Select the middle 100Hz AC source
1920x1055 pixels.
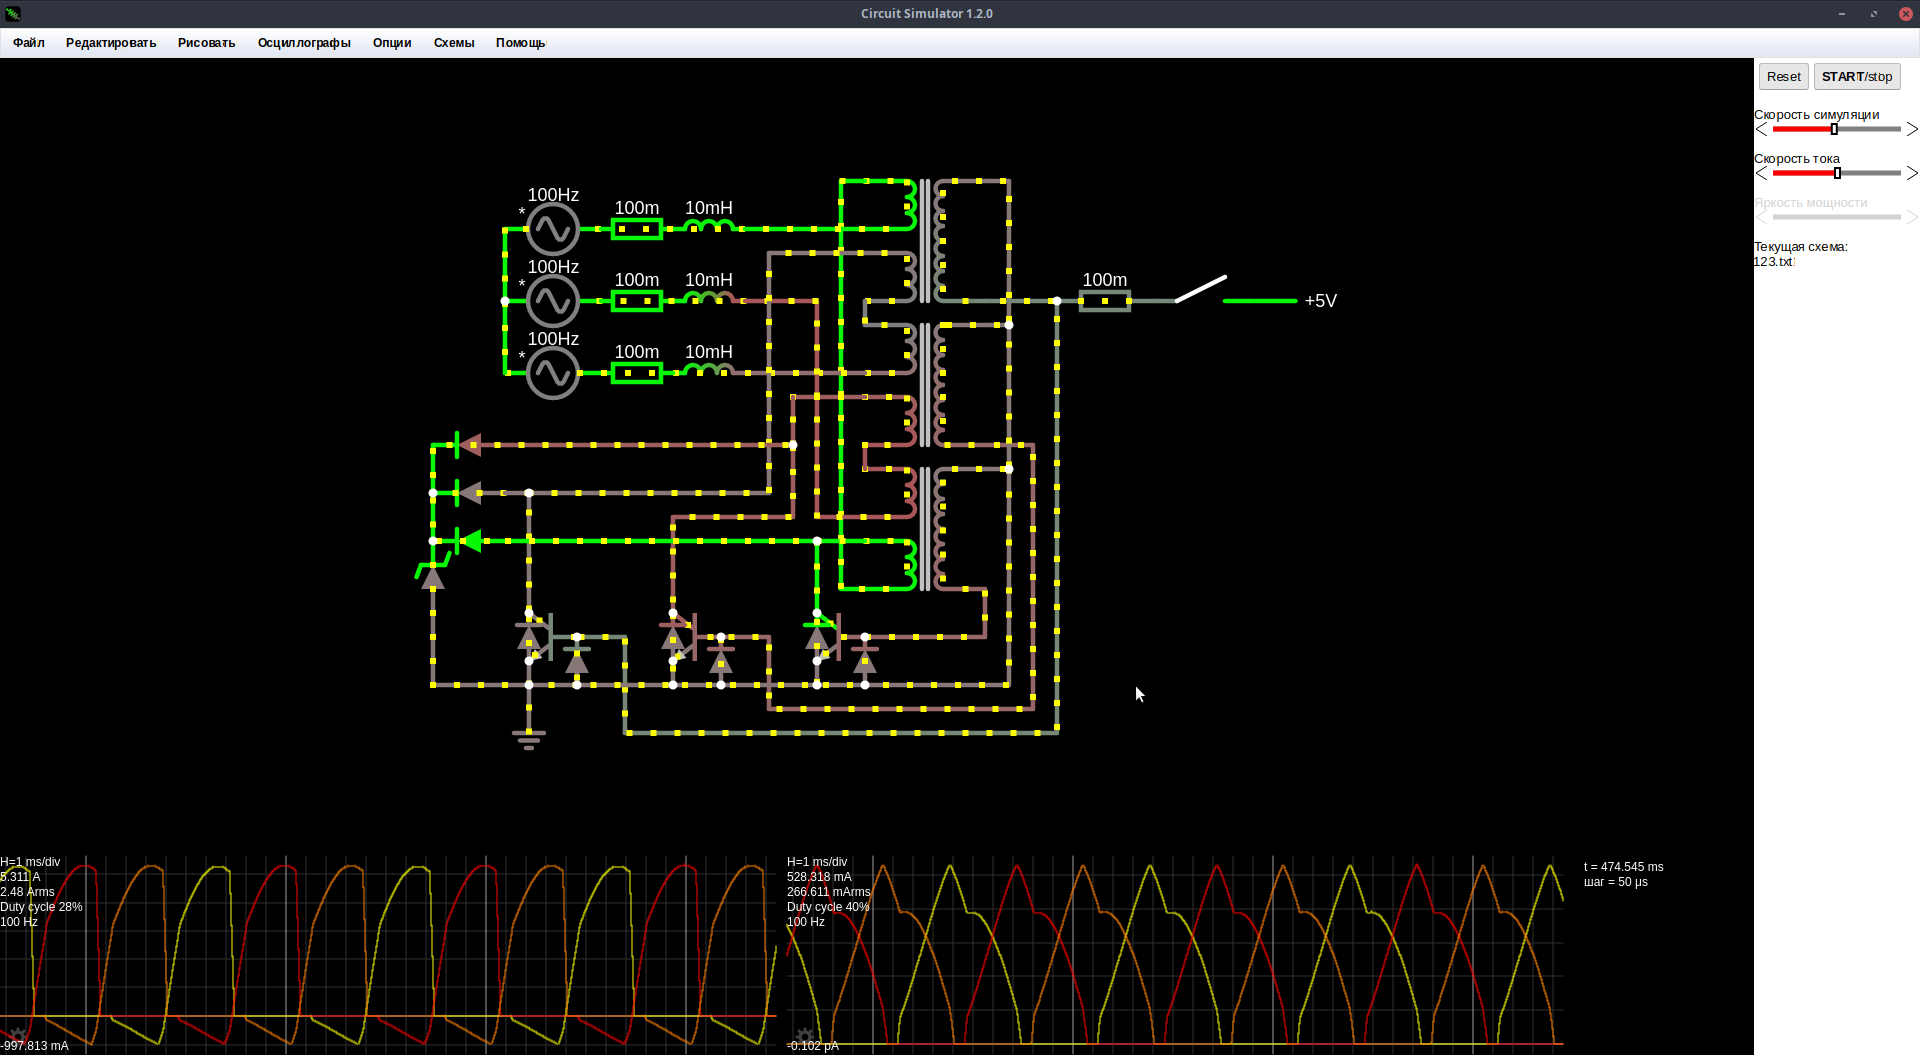click(x=552, y=301)
